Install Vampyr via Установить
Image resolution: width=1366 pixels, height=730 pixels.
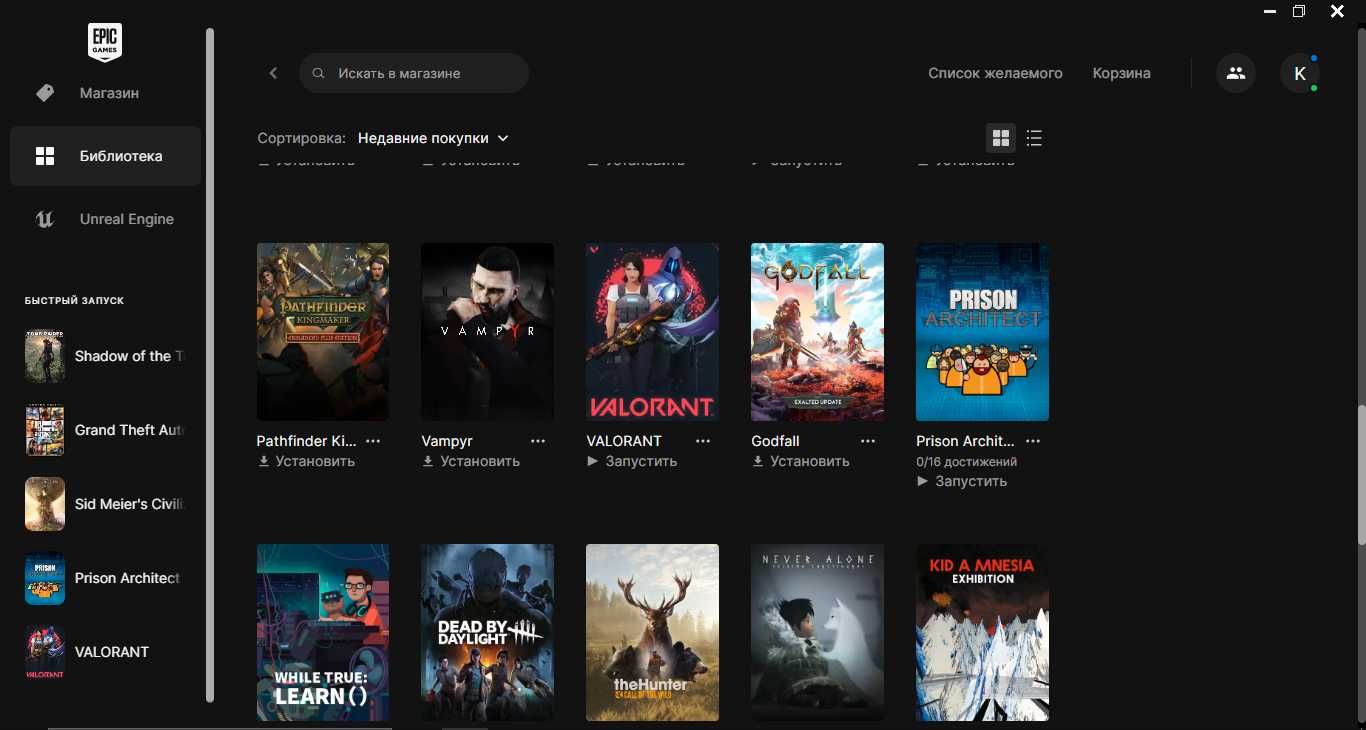pos(471,461)
